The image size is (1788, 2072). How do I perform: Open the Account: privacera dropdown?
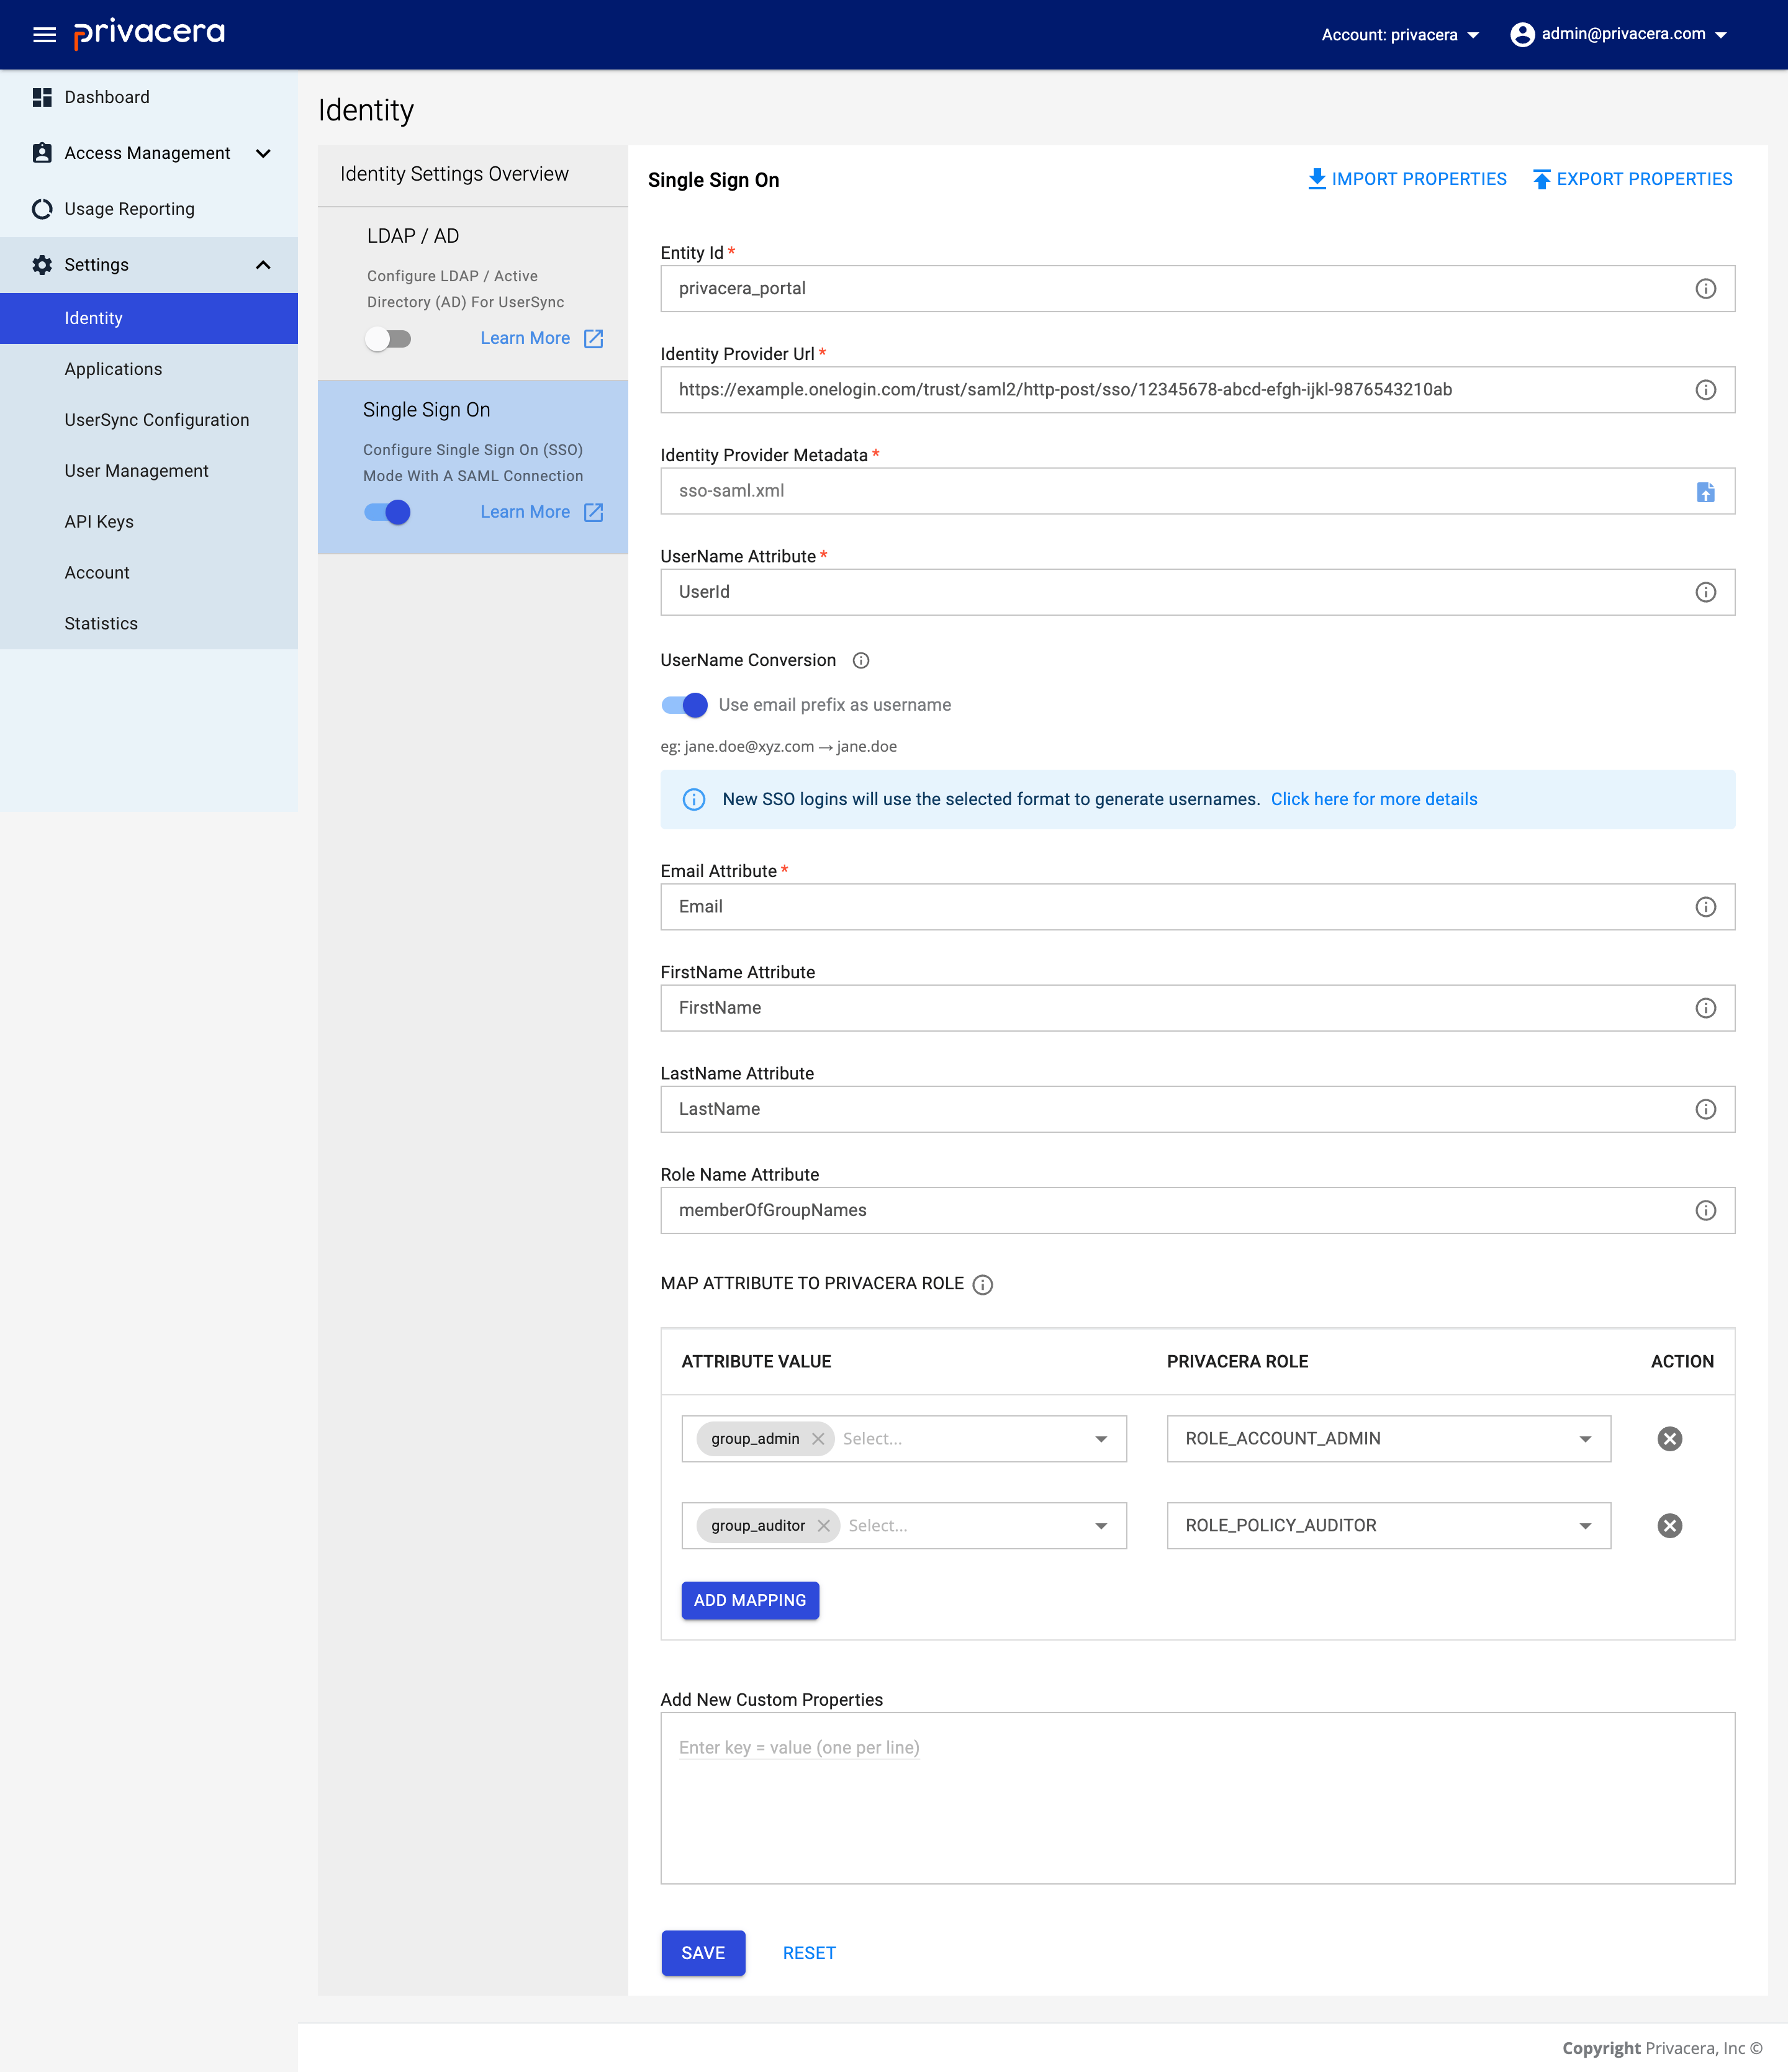click(x=1400, y=35)
